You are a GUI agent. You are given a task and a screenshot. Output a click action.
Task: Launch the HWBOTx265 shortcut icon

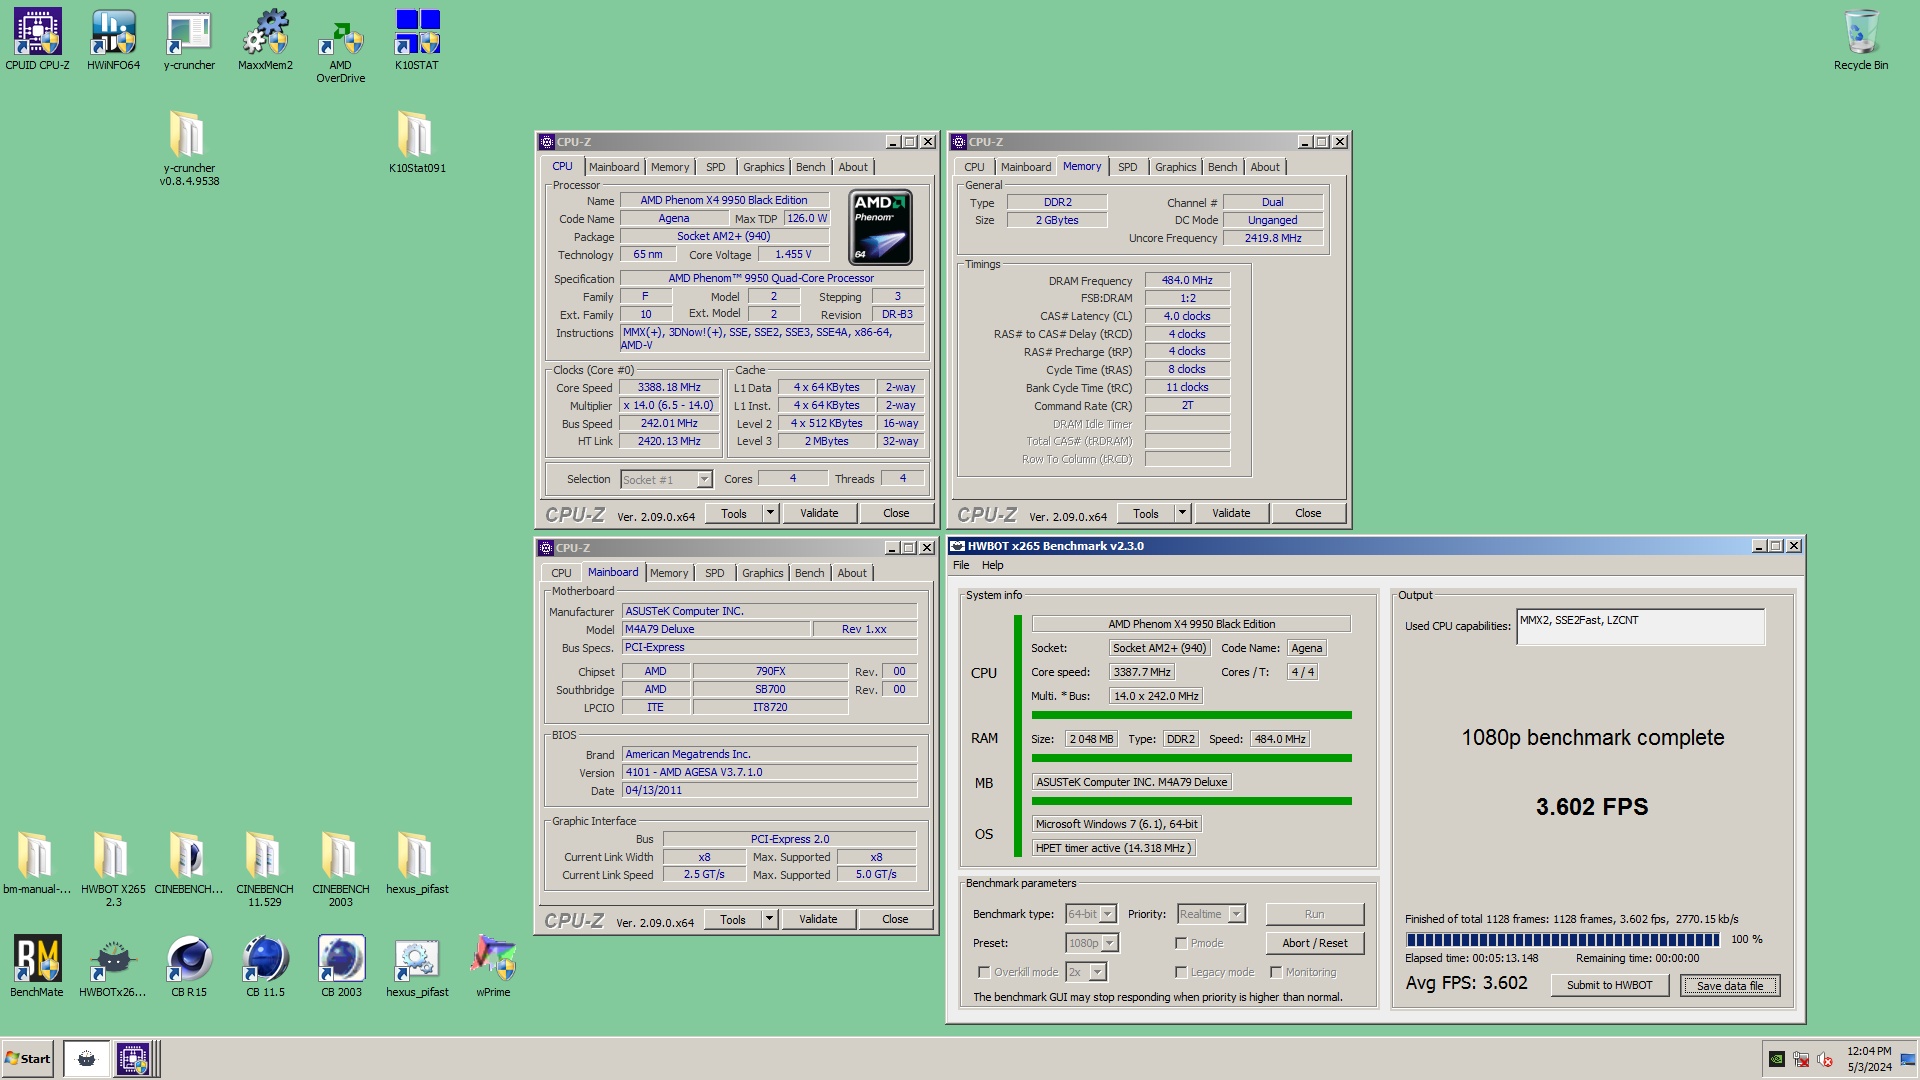(x=113, y=966)
